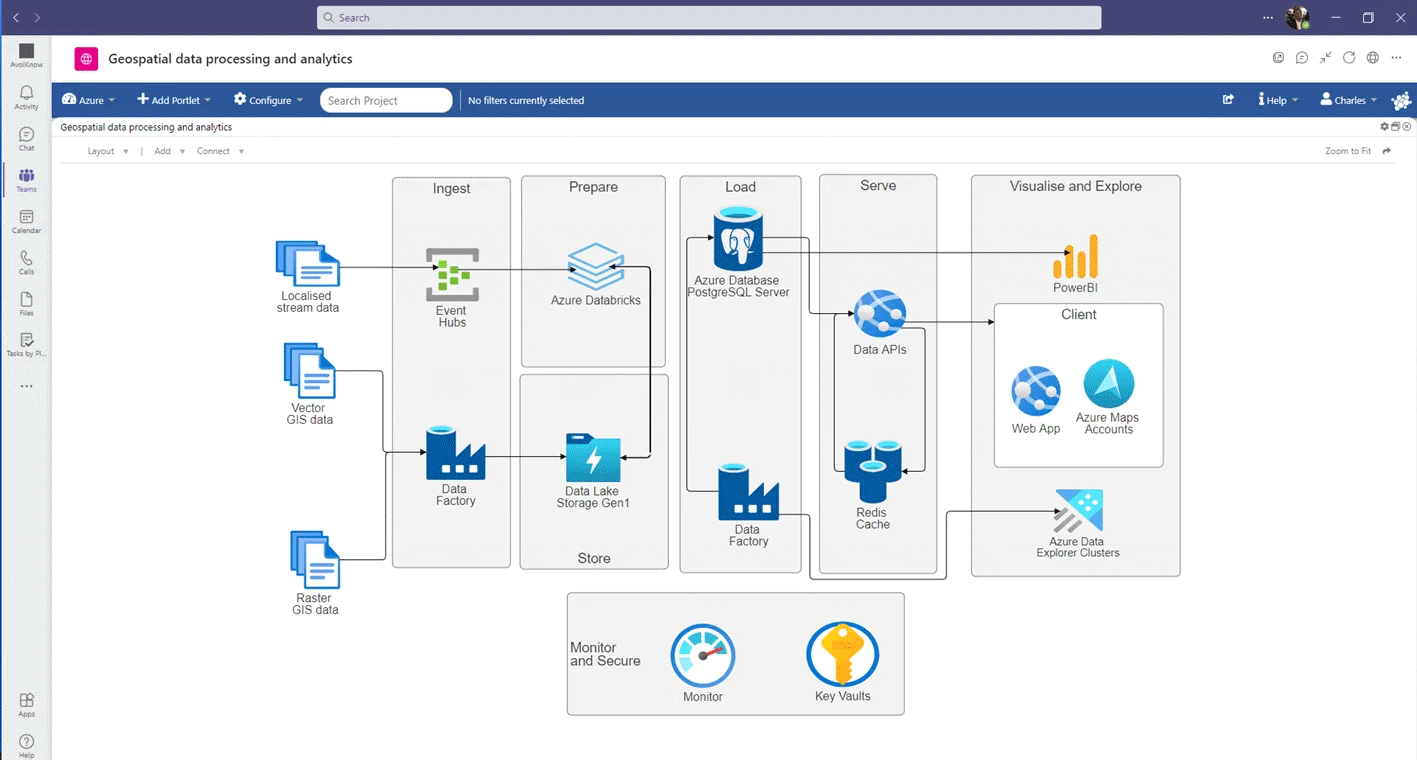This screenshot has height=760, width=1417.
Task: Open Calendar in the Teams sidebar
Action: [x=26, y=221]
